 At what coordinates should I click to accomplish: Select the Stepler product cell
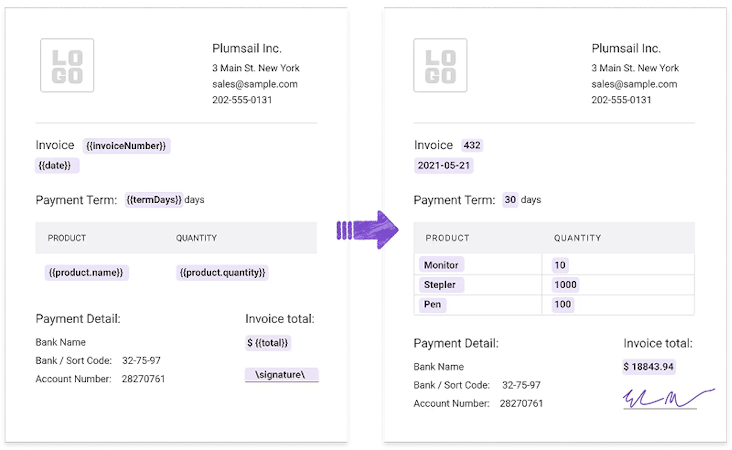(440, 285)
